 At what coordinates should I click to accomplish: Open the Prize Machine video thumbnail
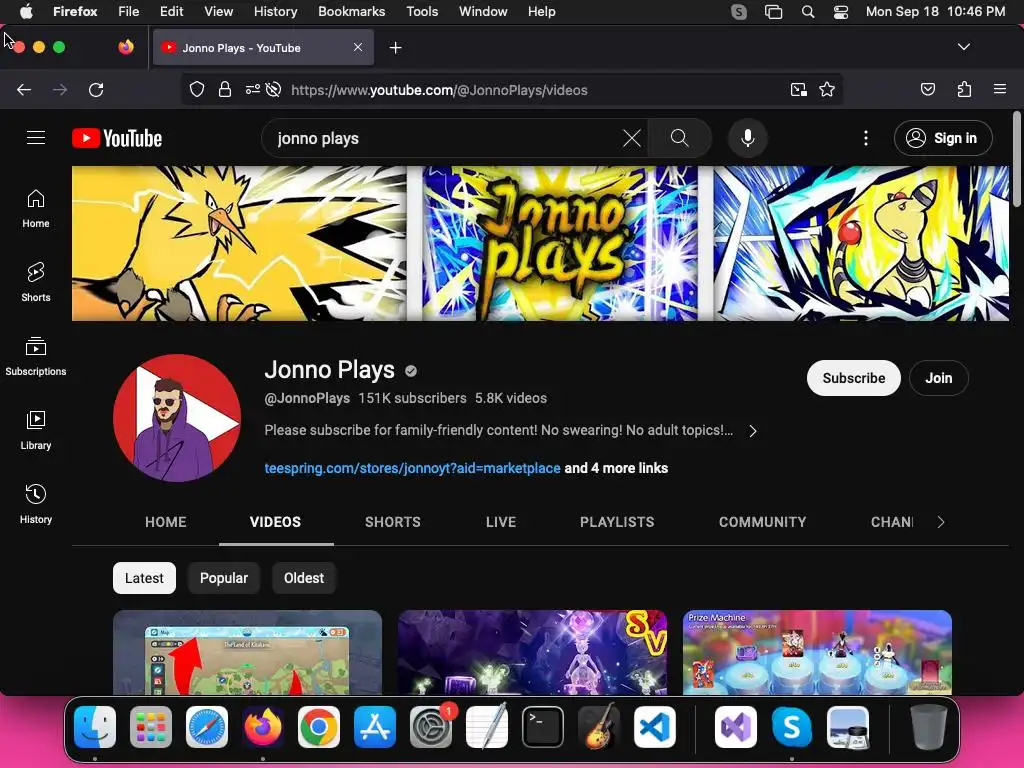pos(818,652)
